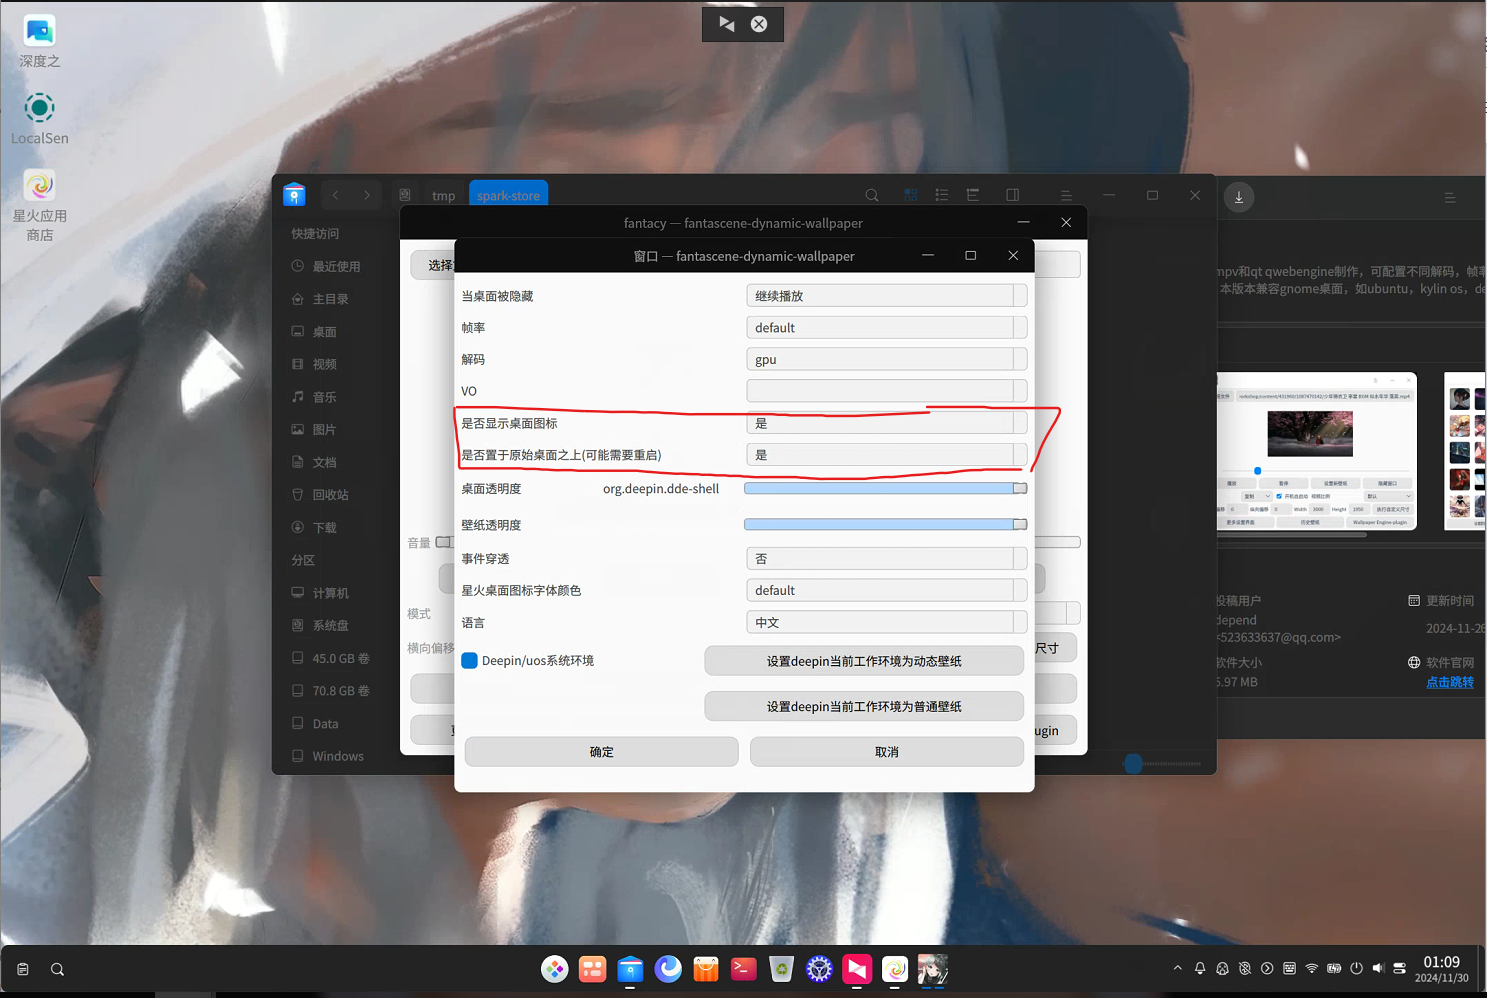The image size is (1487, 998).
Task: Open the launcher from the dock
Action: 555,968
